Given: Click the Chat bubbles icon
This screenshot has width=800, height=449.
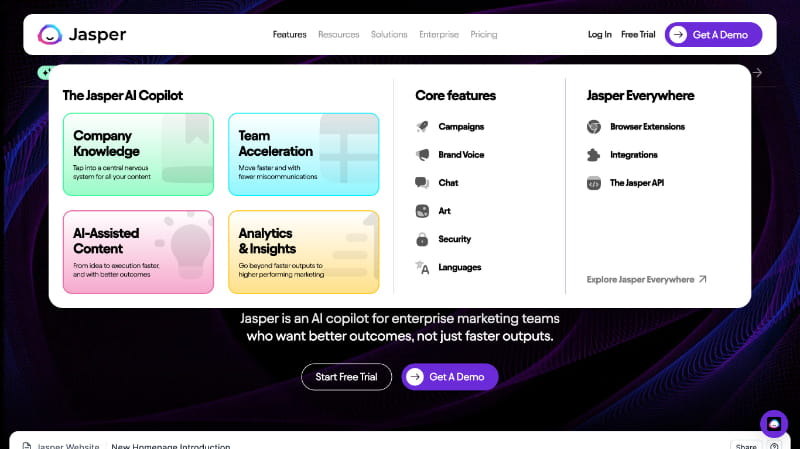Looking at the screenshot, I should pos(422,183).
